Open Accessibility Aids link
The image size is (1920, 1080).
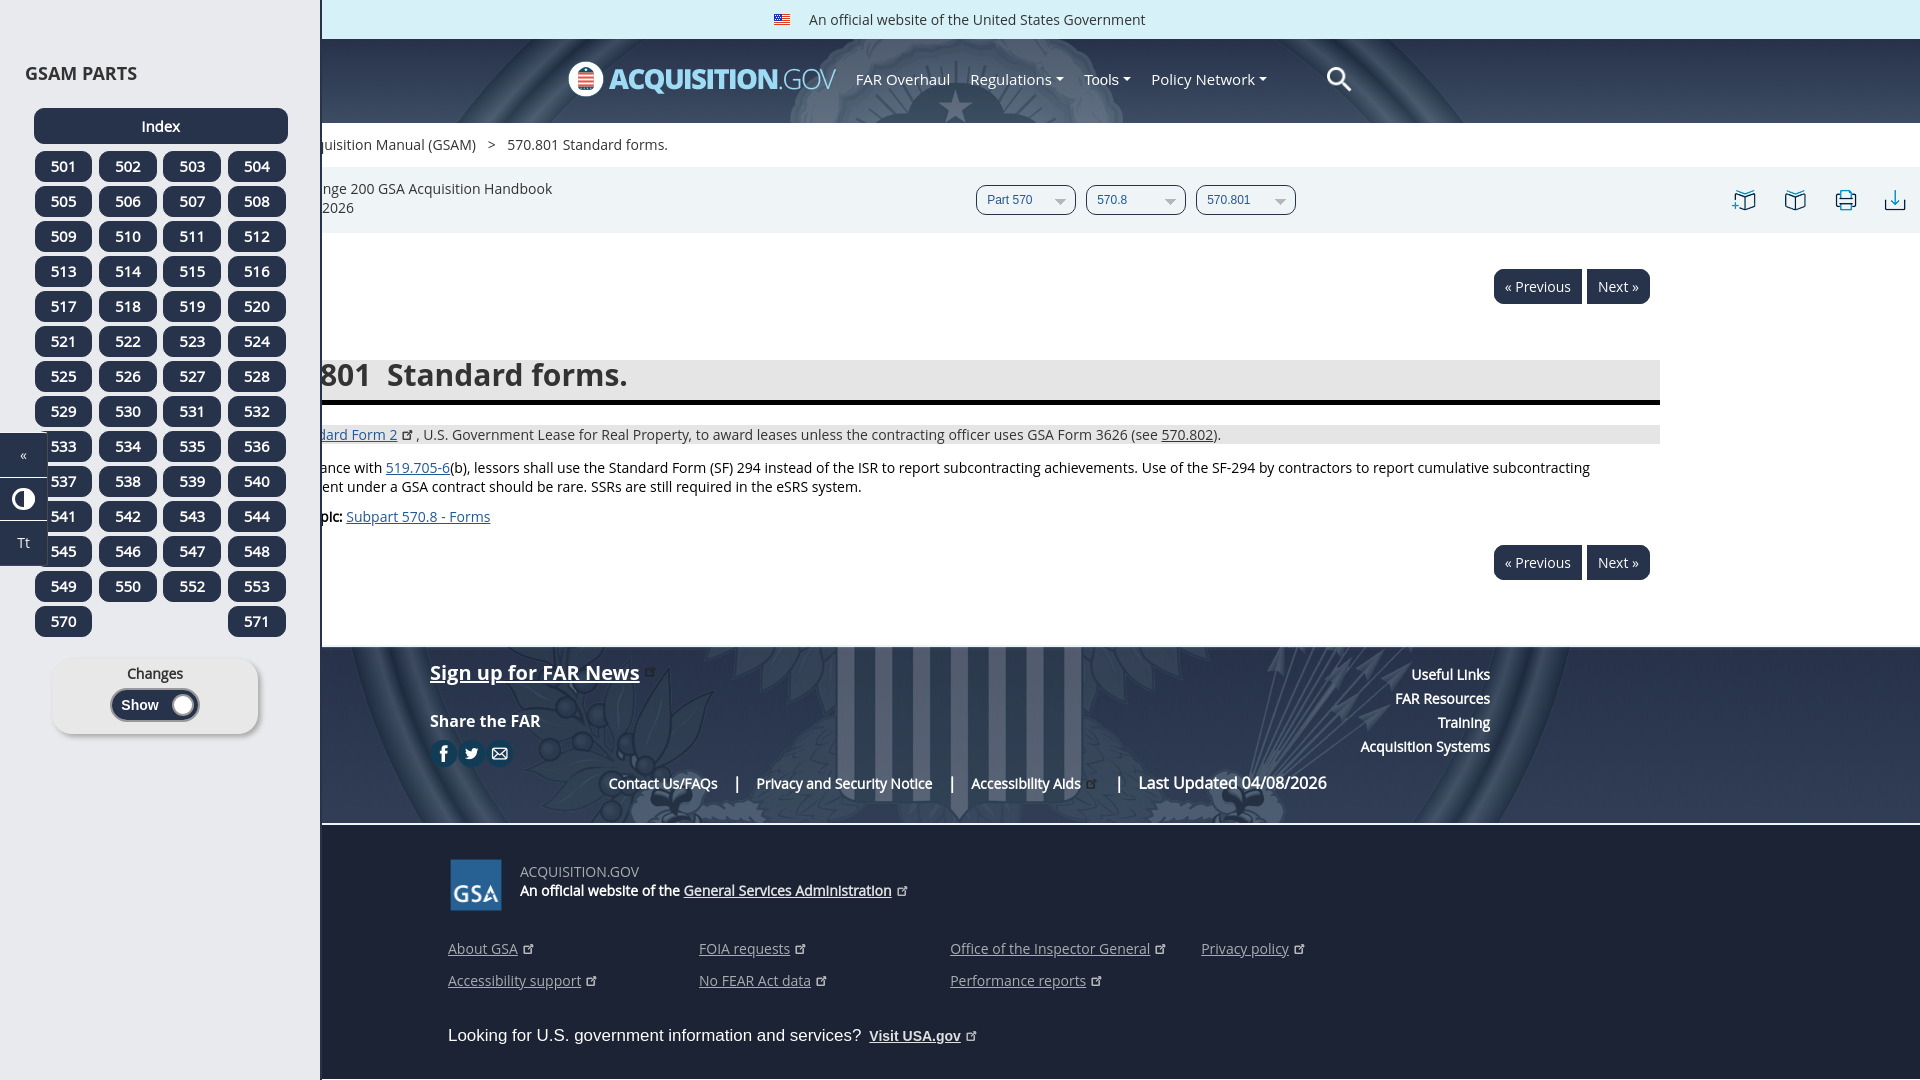[x=1026, y=784]
